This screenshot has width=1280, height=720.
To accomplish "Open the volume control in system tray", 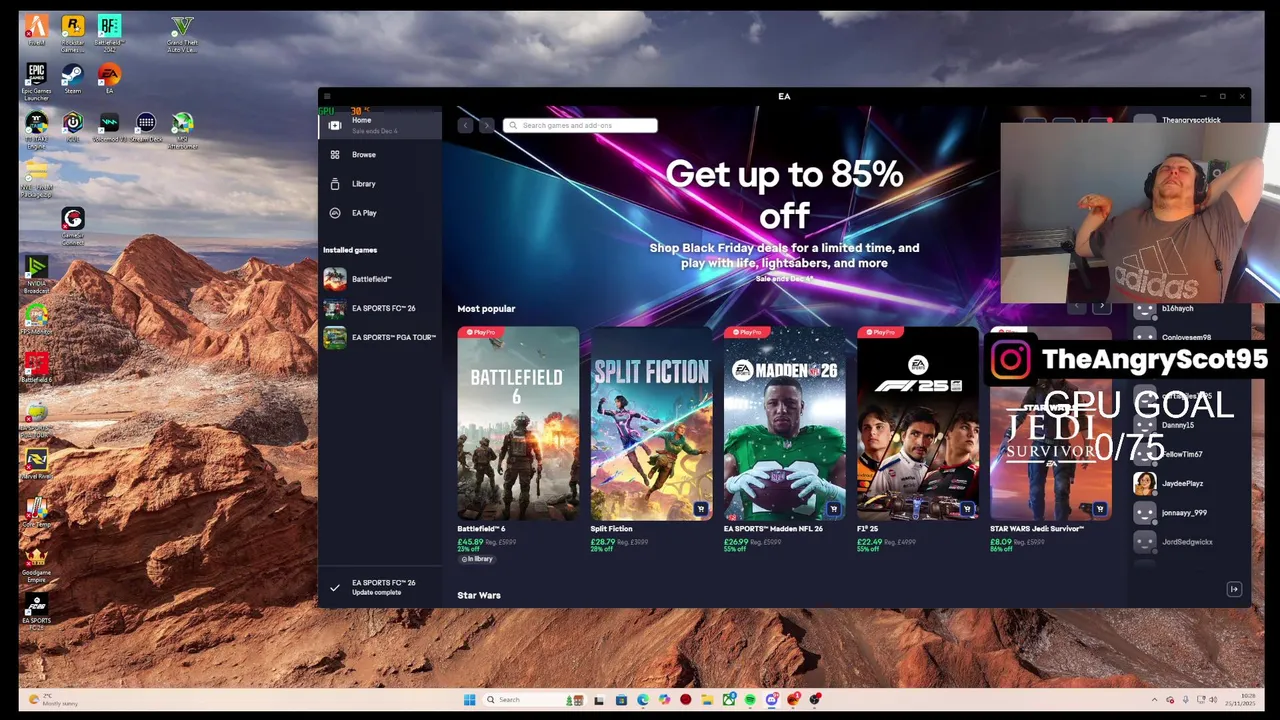I will 1213,700.
